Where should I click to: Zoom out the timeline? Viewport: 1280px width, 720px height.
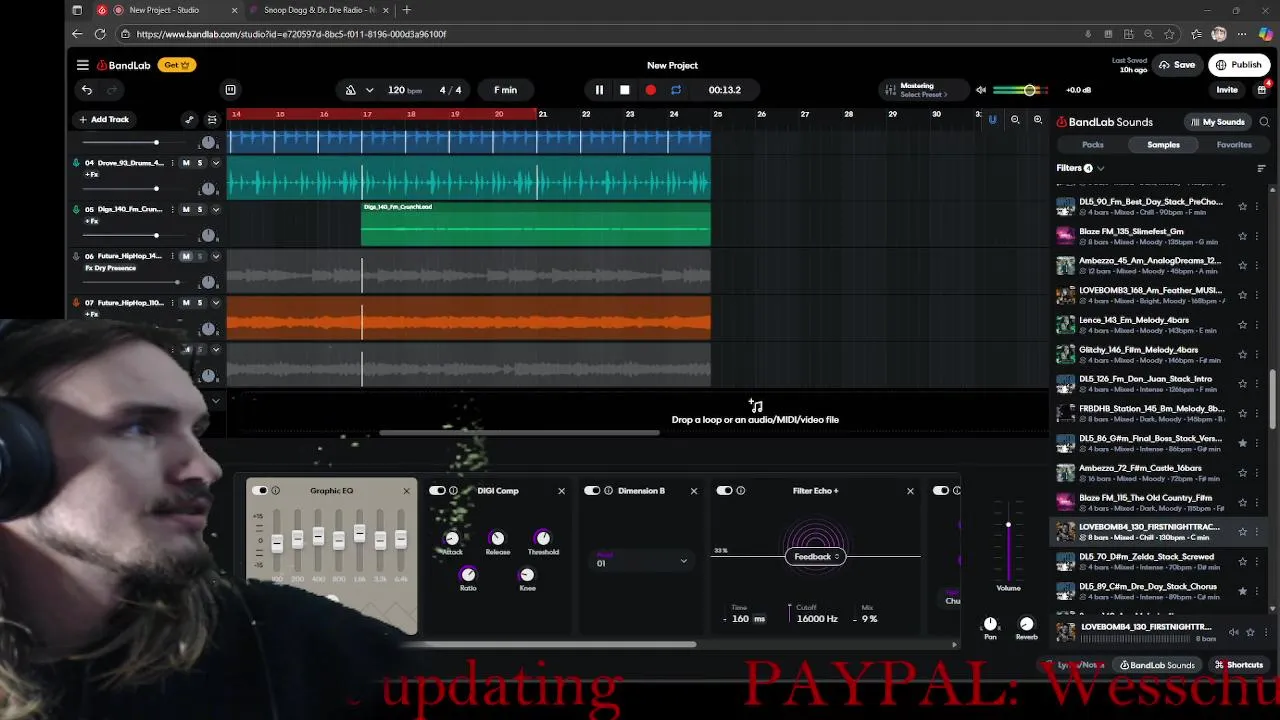click(x=1015, y=120)
